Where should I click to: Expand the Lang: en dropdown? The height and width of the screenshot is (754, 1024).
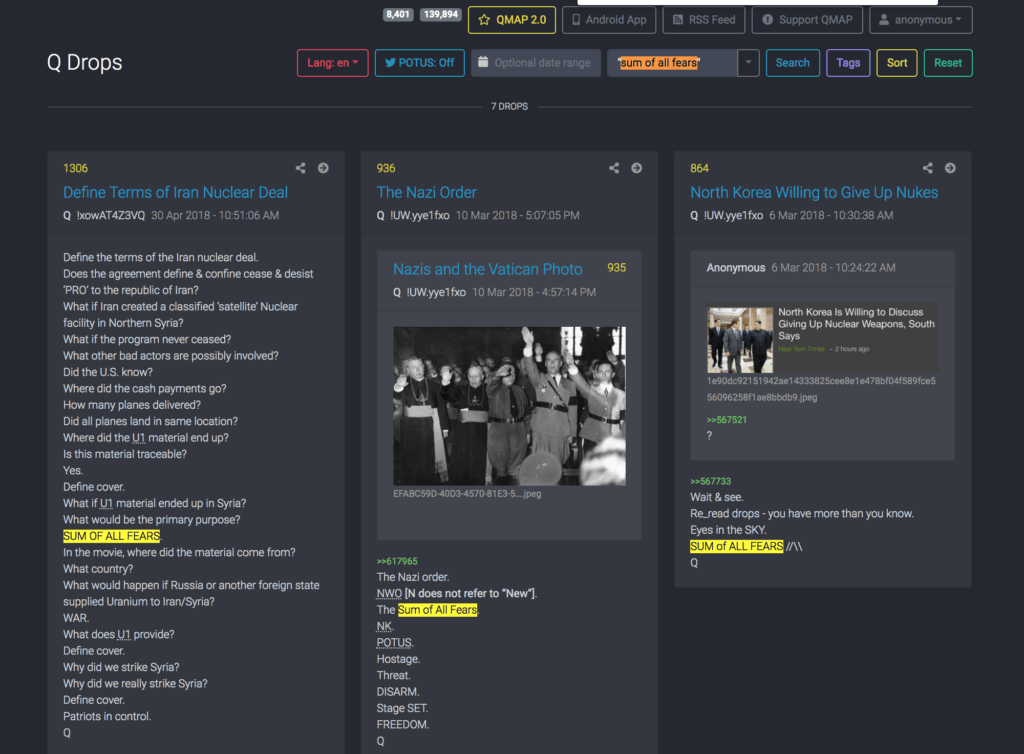coord(333,63)
